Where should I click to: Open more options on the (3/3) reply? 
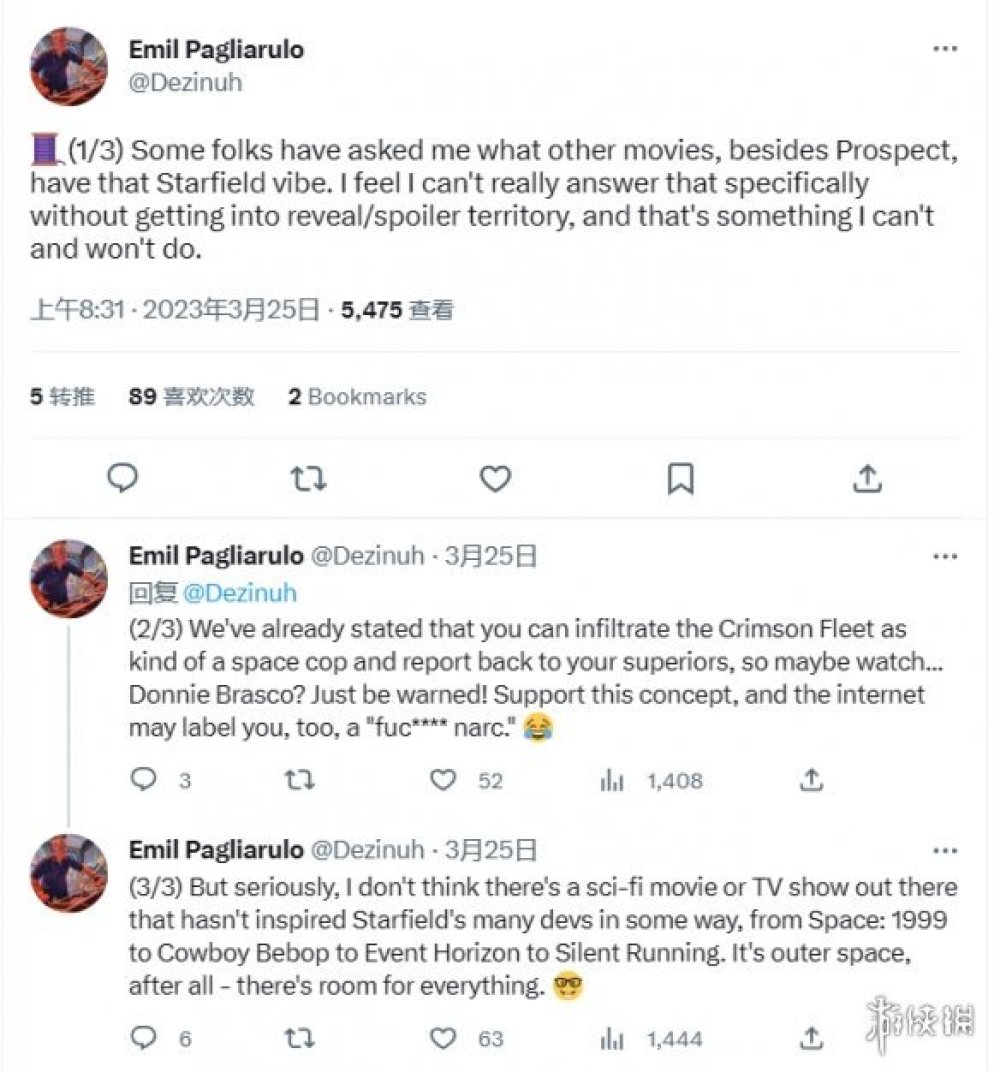[x=945, y=851]
